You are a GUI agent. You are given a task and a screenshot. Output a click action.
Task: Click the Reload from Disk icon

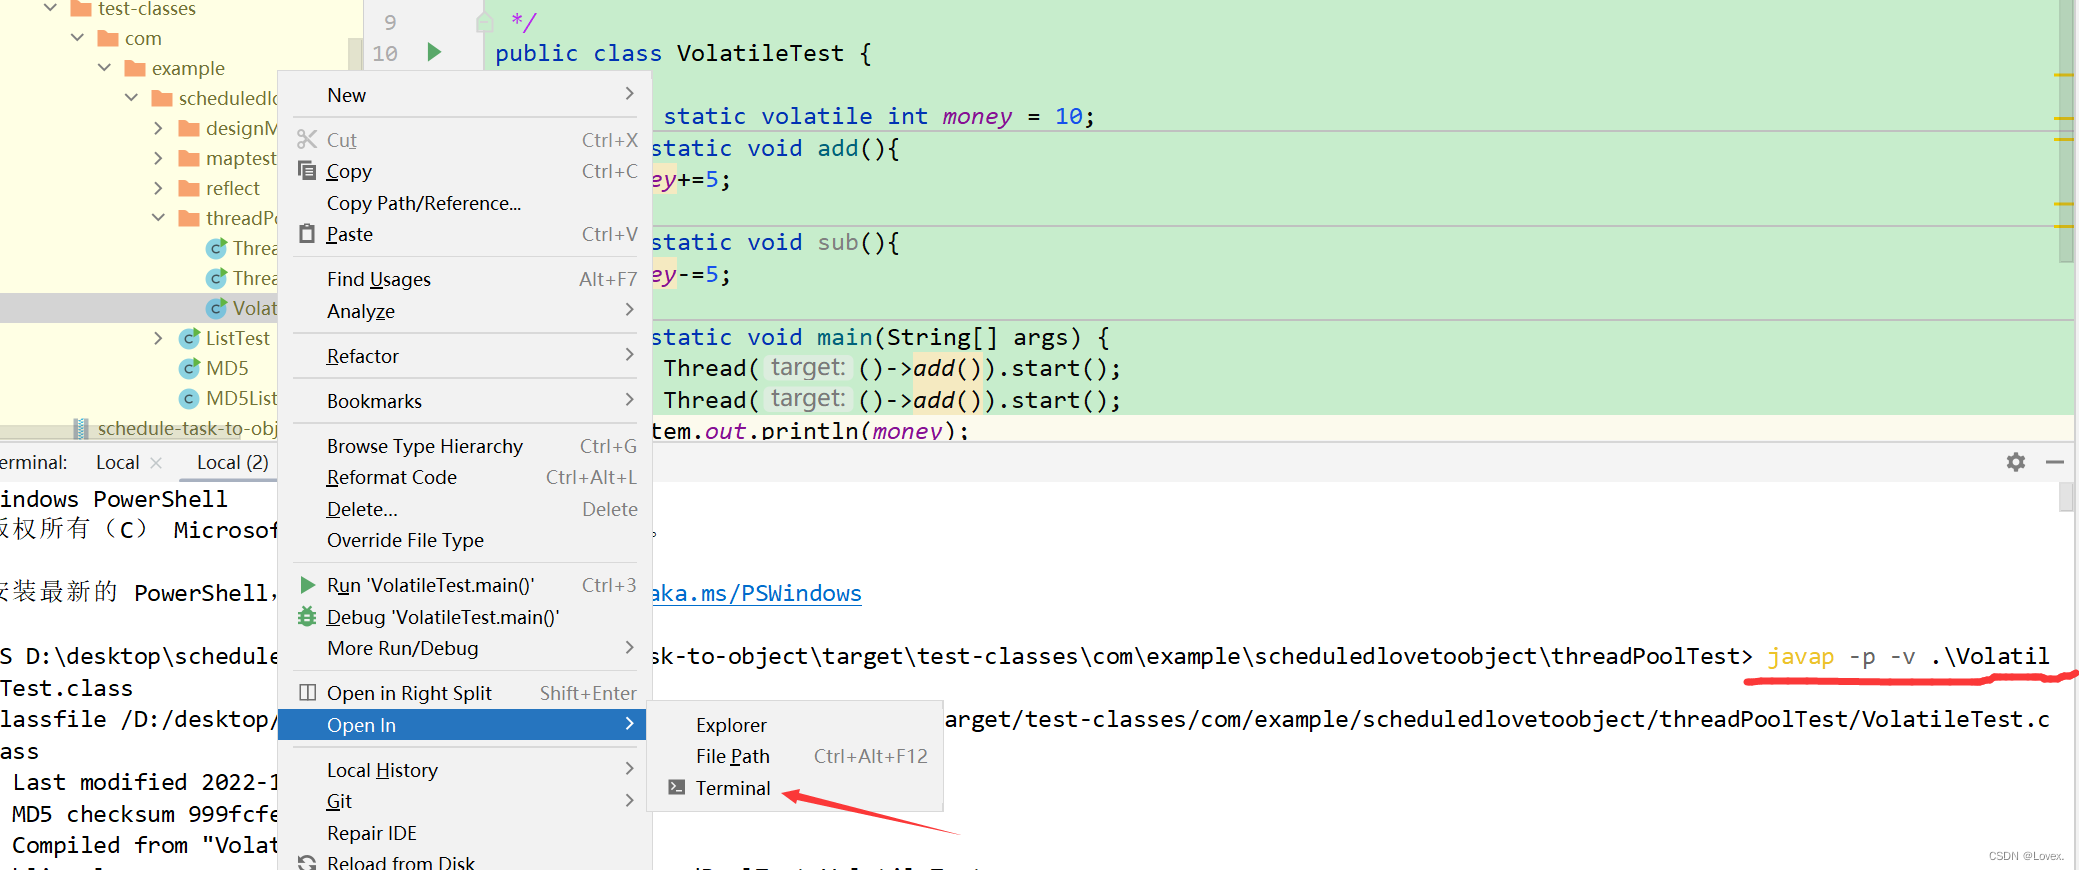tap(307, 862)
